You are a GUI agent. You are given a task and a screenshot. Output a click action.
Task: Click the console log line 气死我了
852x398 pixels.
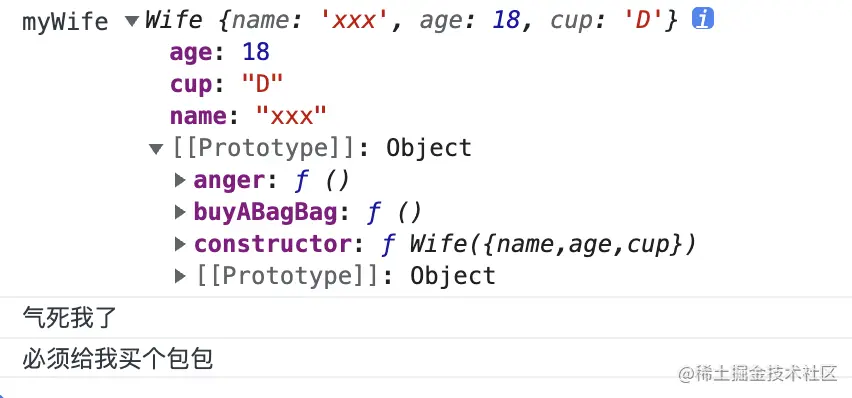(x=70, y=318)
